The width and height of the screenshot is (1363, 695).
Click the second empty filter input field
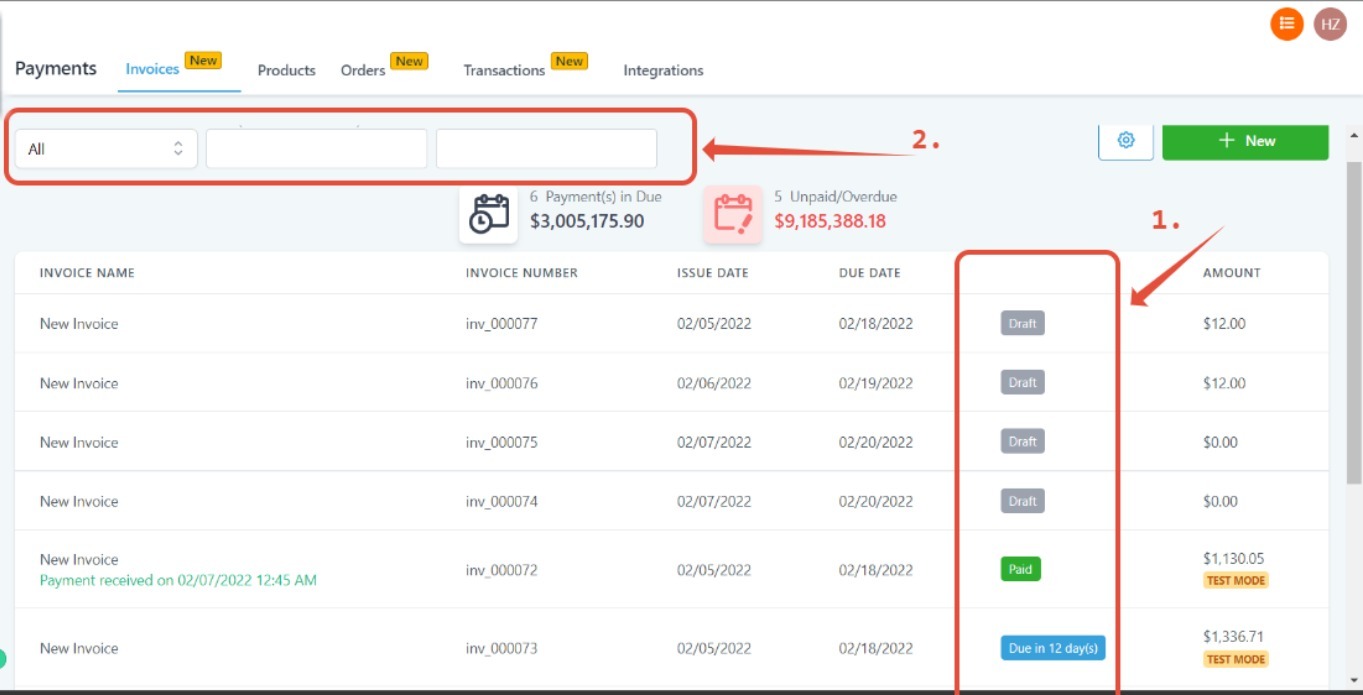[x=546, y=149]
